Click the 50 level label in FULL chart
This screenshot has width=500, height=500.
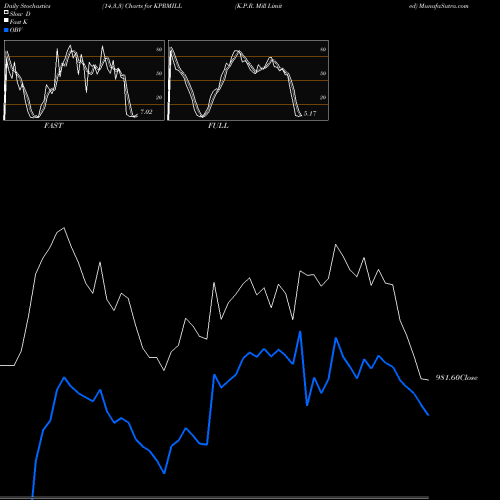tap(323, 74)
